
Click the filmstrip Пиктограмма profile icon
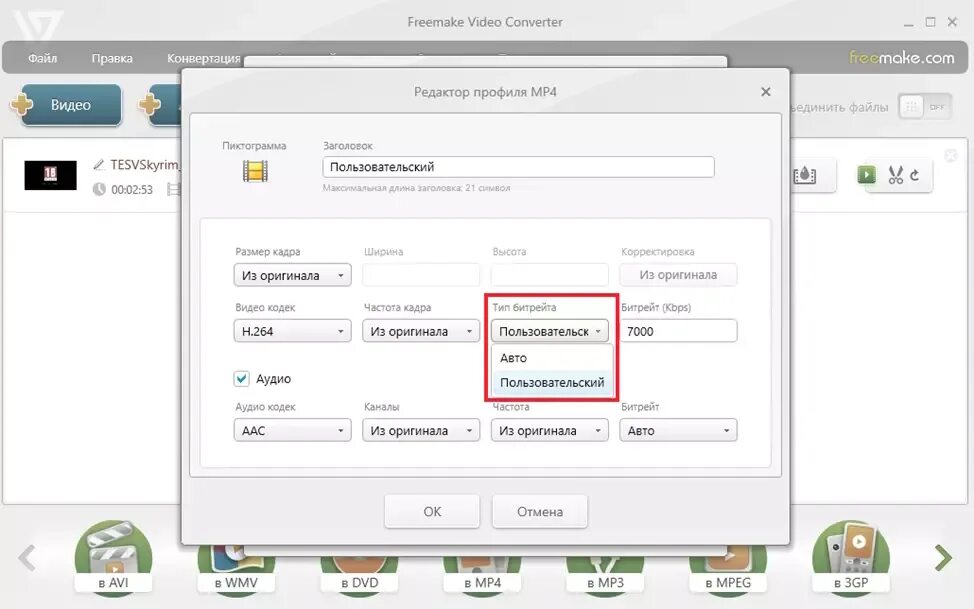(x=255, y=171)
